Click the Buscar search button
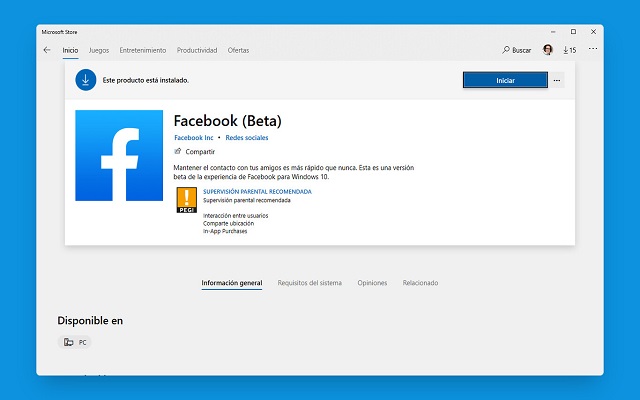 [x=516, y=50]
